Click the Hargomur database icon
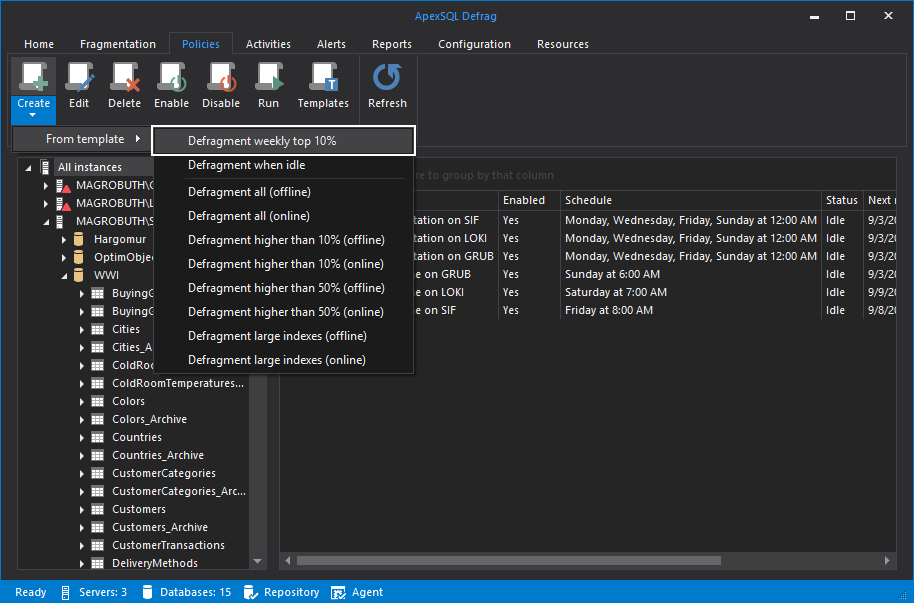The height and width of the screenshot is (603, 914). coord(79,239)
